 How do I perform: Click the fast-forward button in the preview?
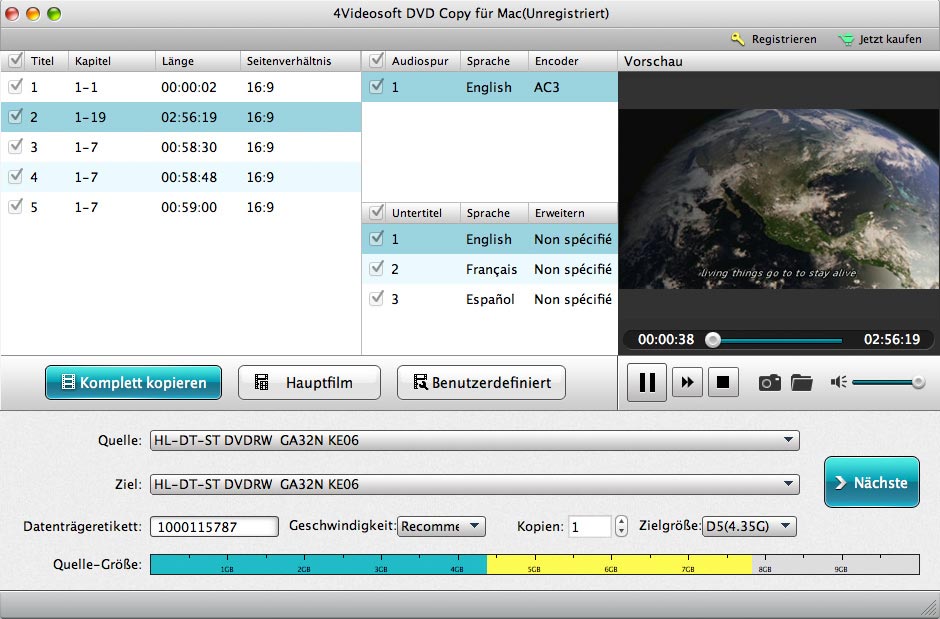(x=687, y=382)
